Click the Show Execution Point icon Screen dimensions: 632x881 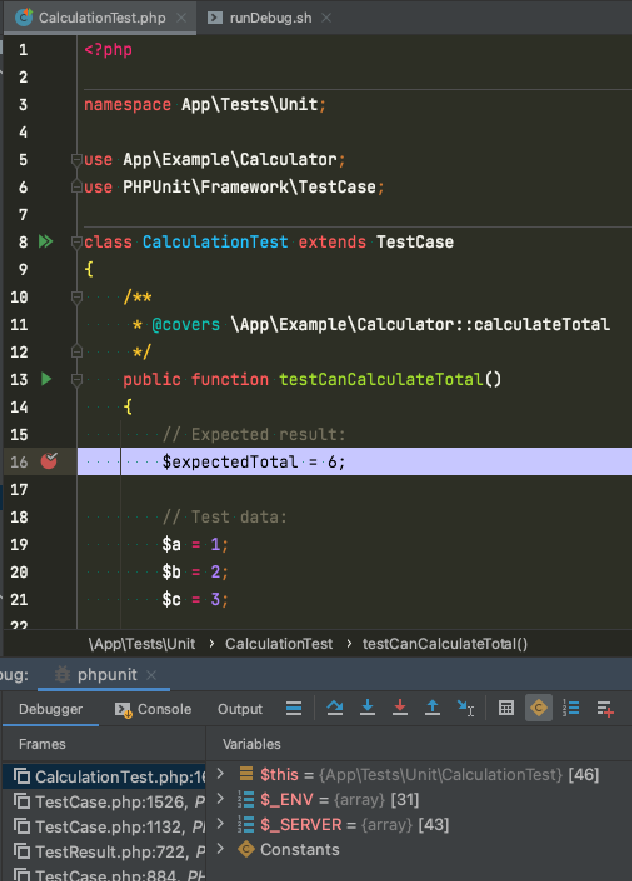tap(293, 708)
